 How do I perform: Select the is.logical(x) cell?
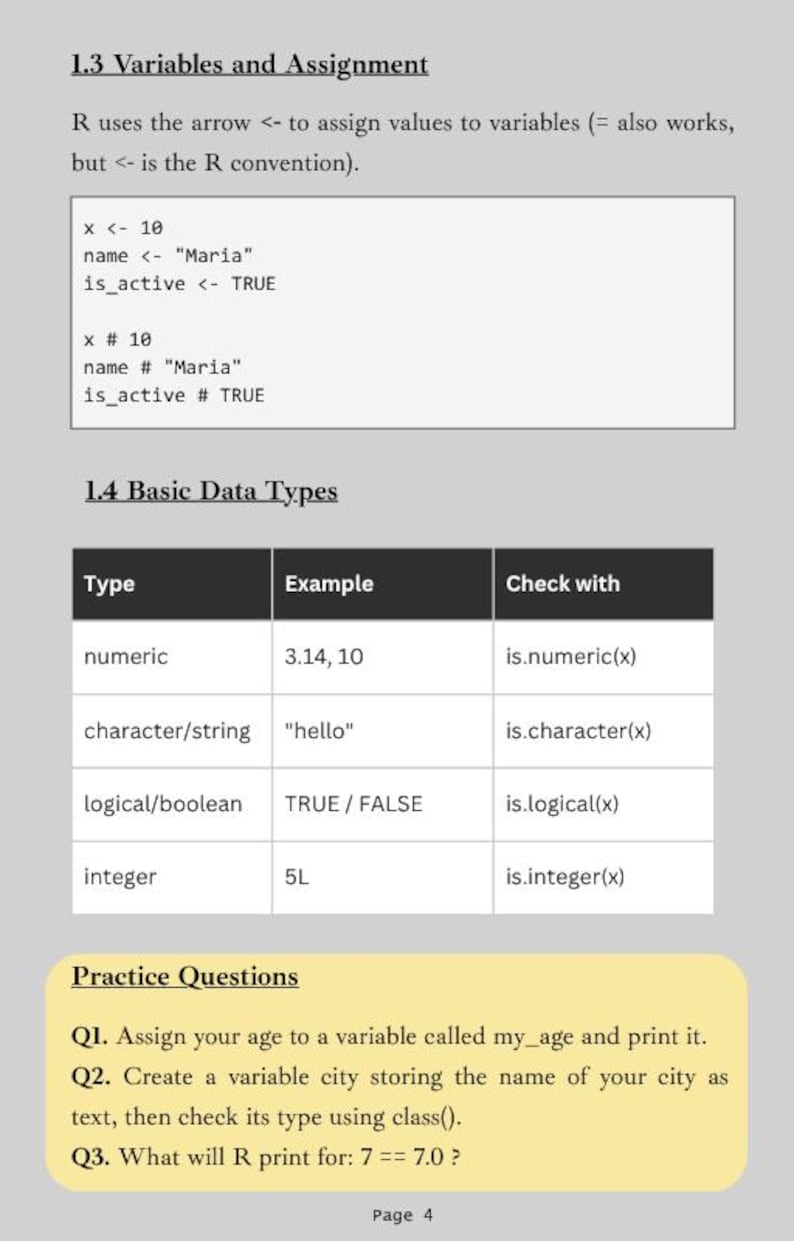[x=603, y=804]
